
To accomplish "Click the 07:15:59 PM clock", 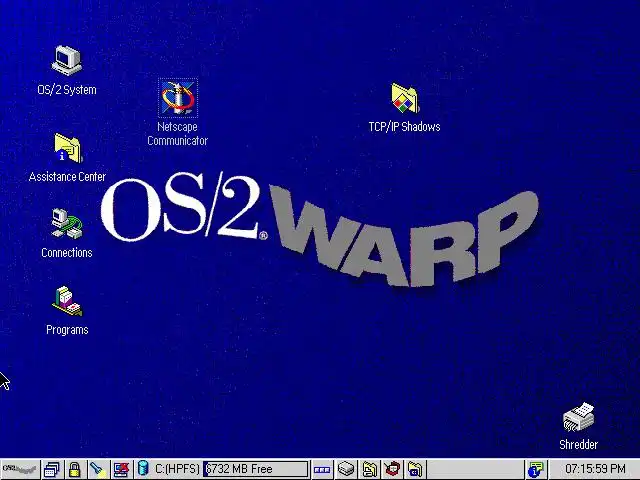I will [x=595, y=469].
